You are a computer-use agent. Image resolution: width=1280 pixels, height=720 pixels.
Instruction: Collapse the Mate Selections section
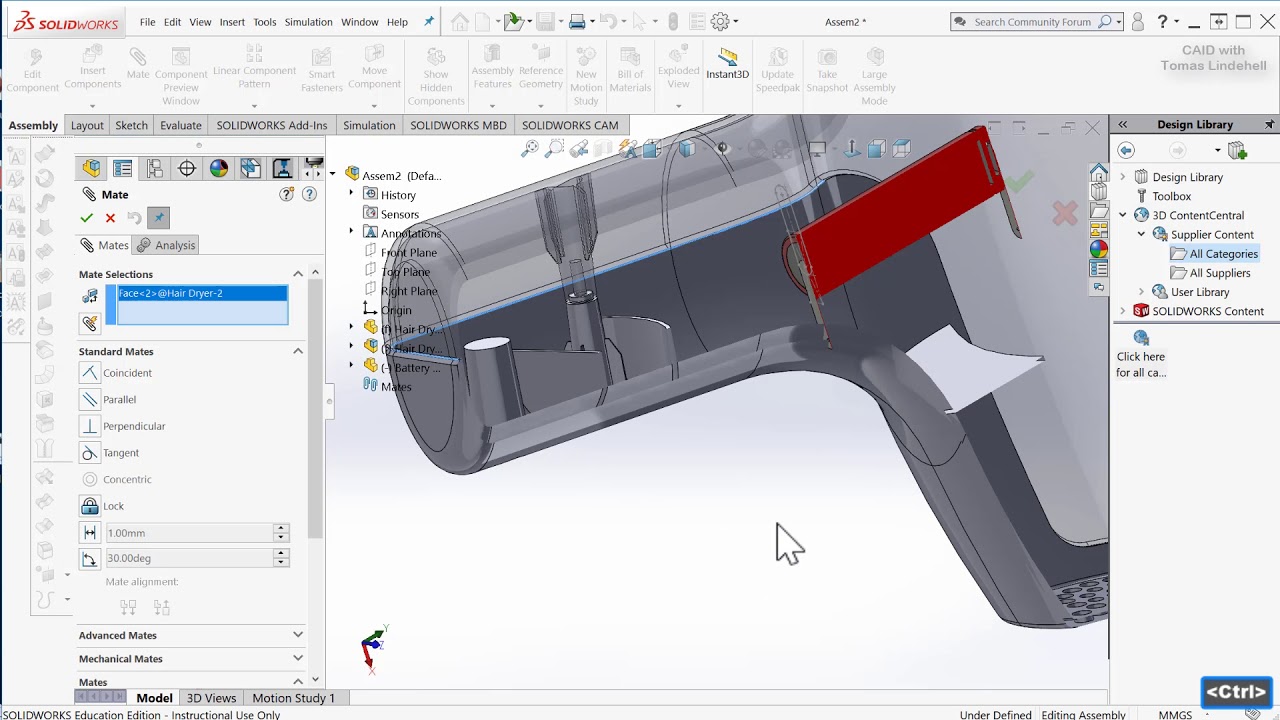pos(298,274)
